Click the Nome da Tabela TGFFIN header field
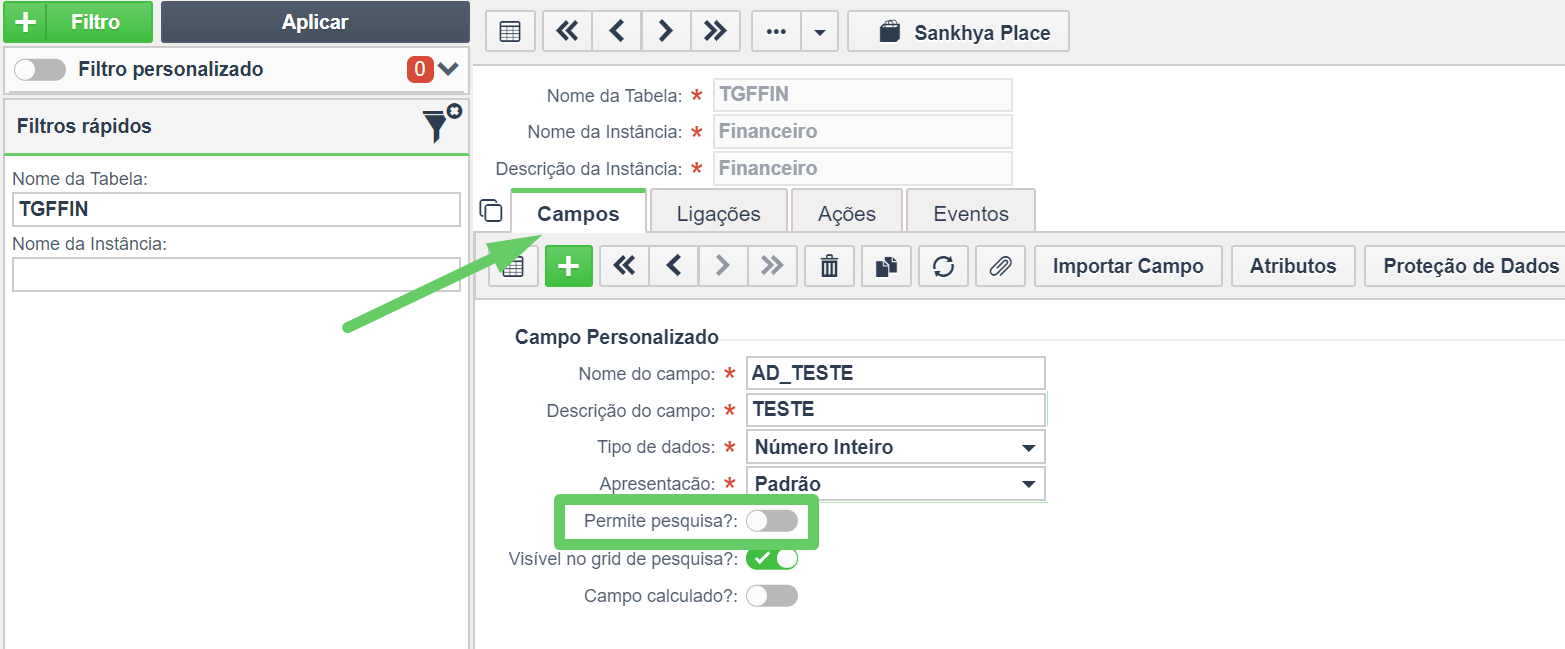This screenshot has width=1565, height=649. (862, 95)
